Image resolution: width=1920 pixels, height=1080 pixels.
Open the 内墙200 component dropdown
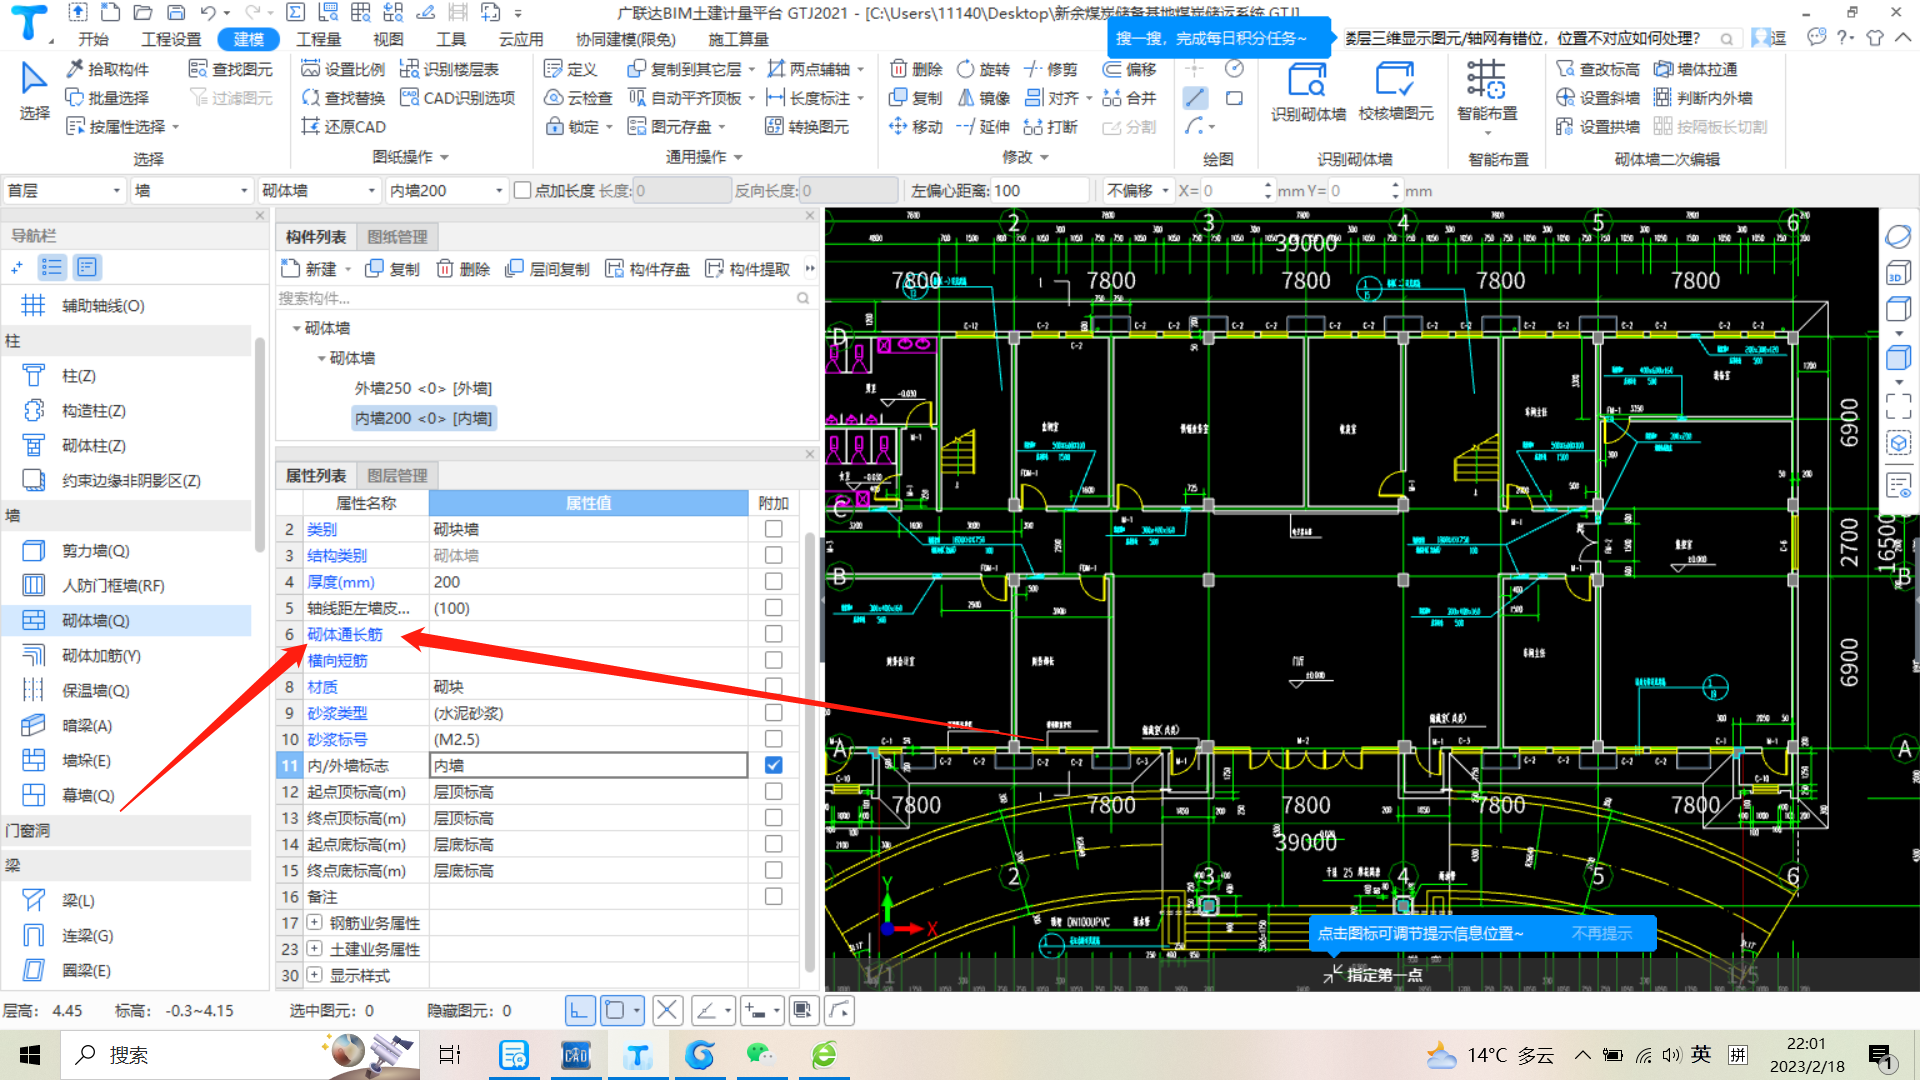[x=447, y=190]
